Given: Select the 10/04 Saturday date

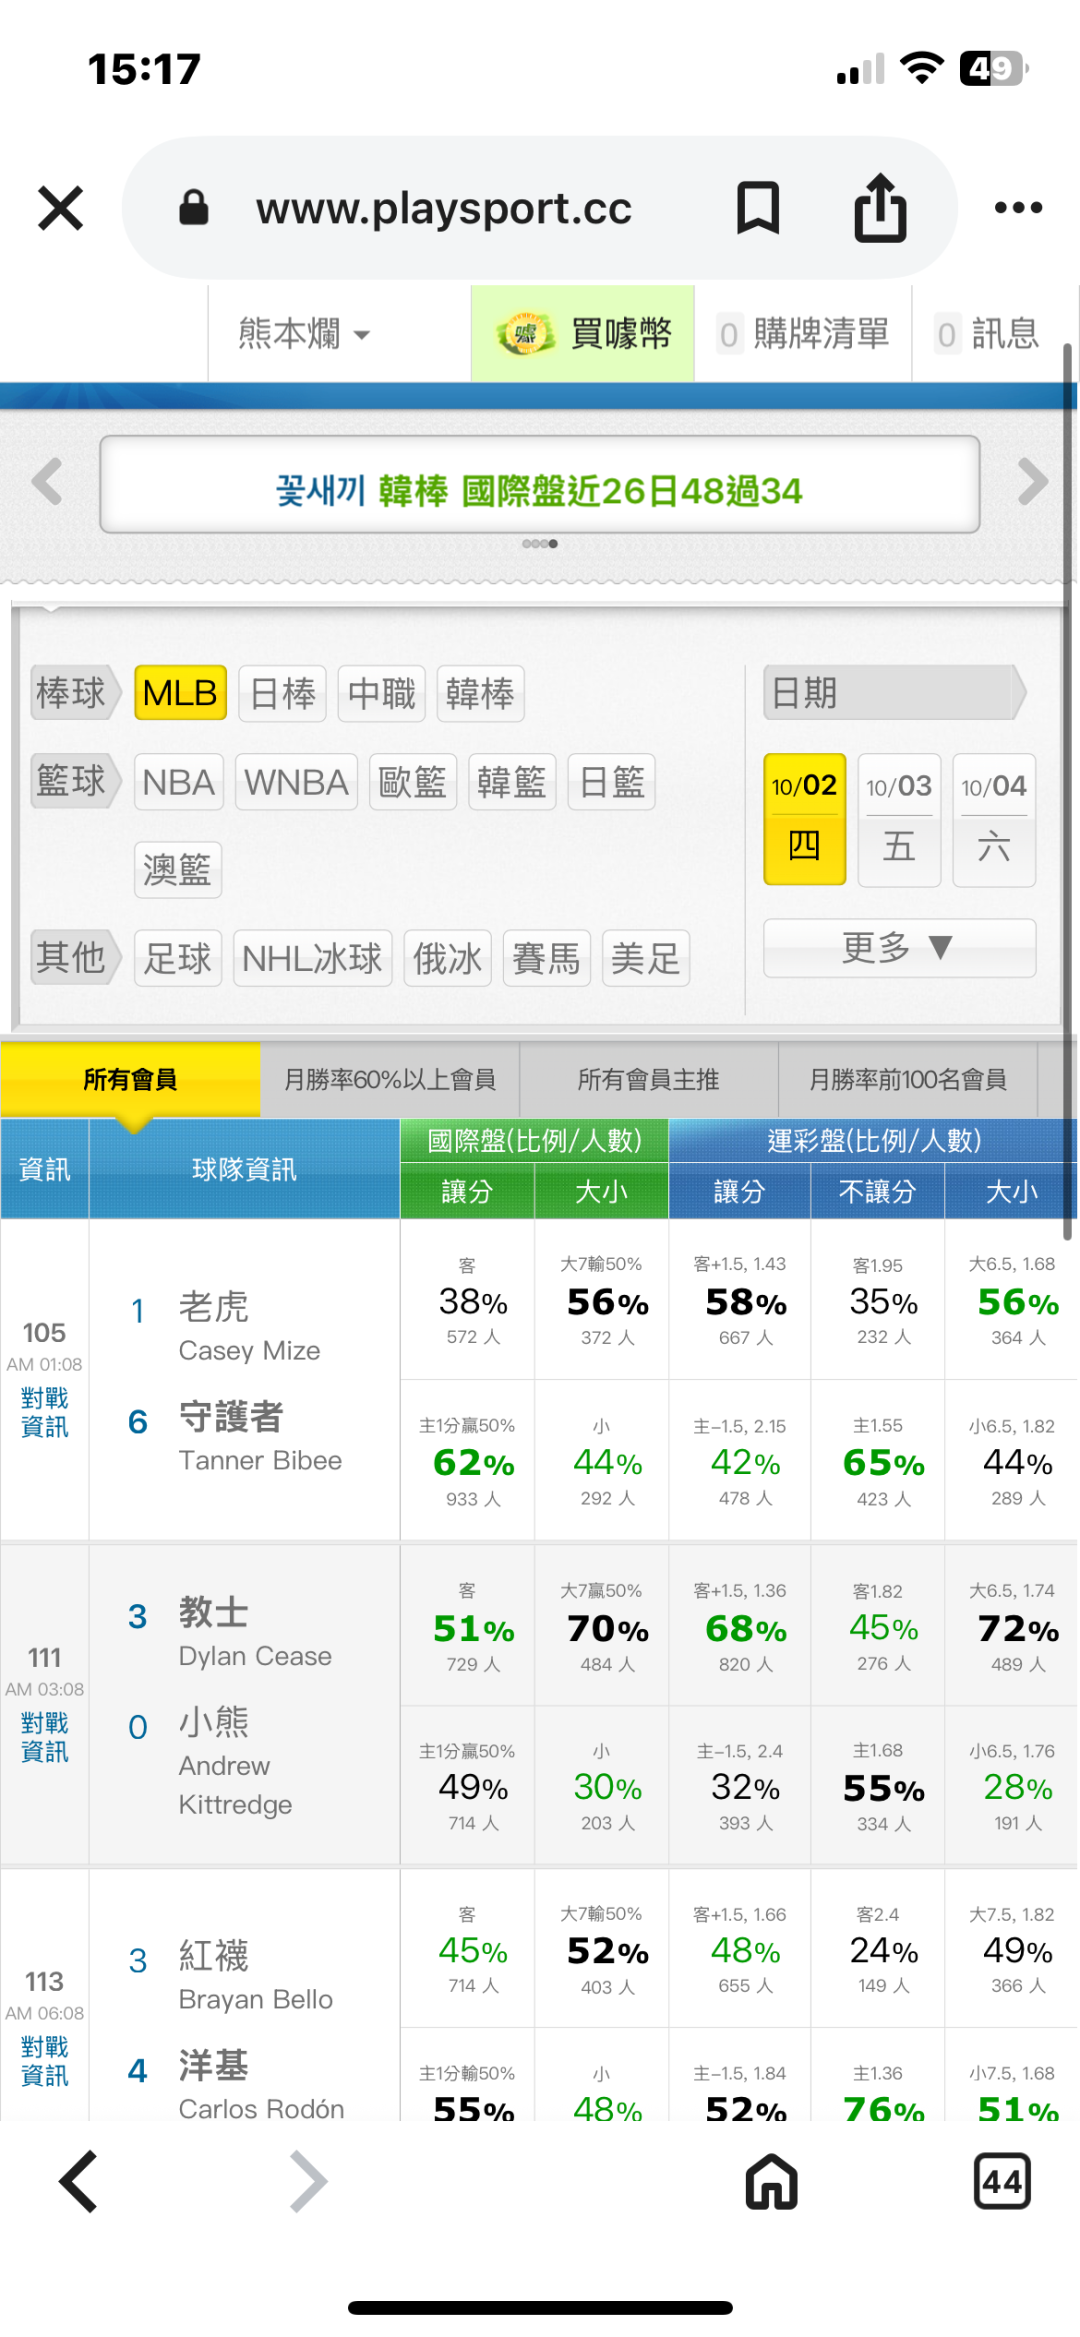Looking at the screenshot, I should pyautogui.click(x=993, y=819).
